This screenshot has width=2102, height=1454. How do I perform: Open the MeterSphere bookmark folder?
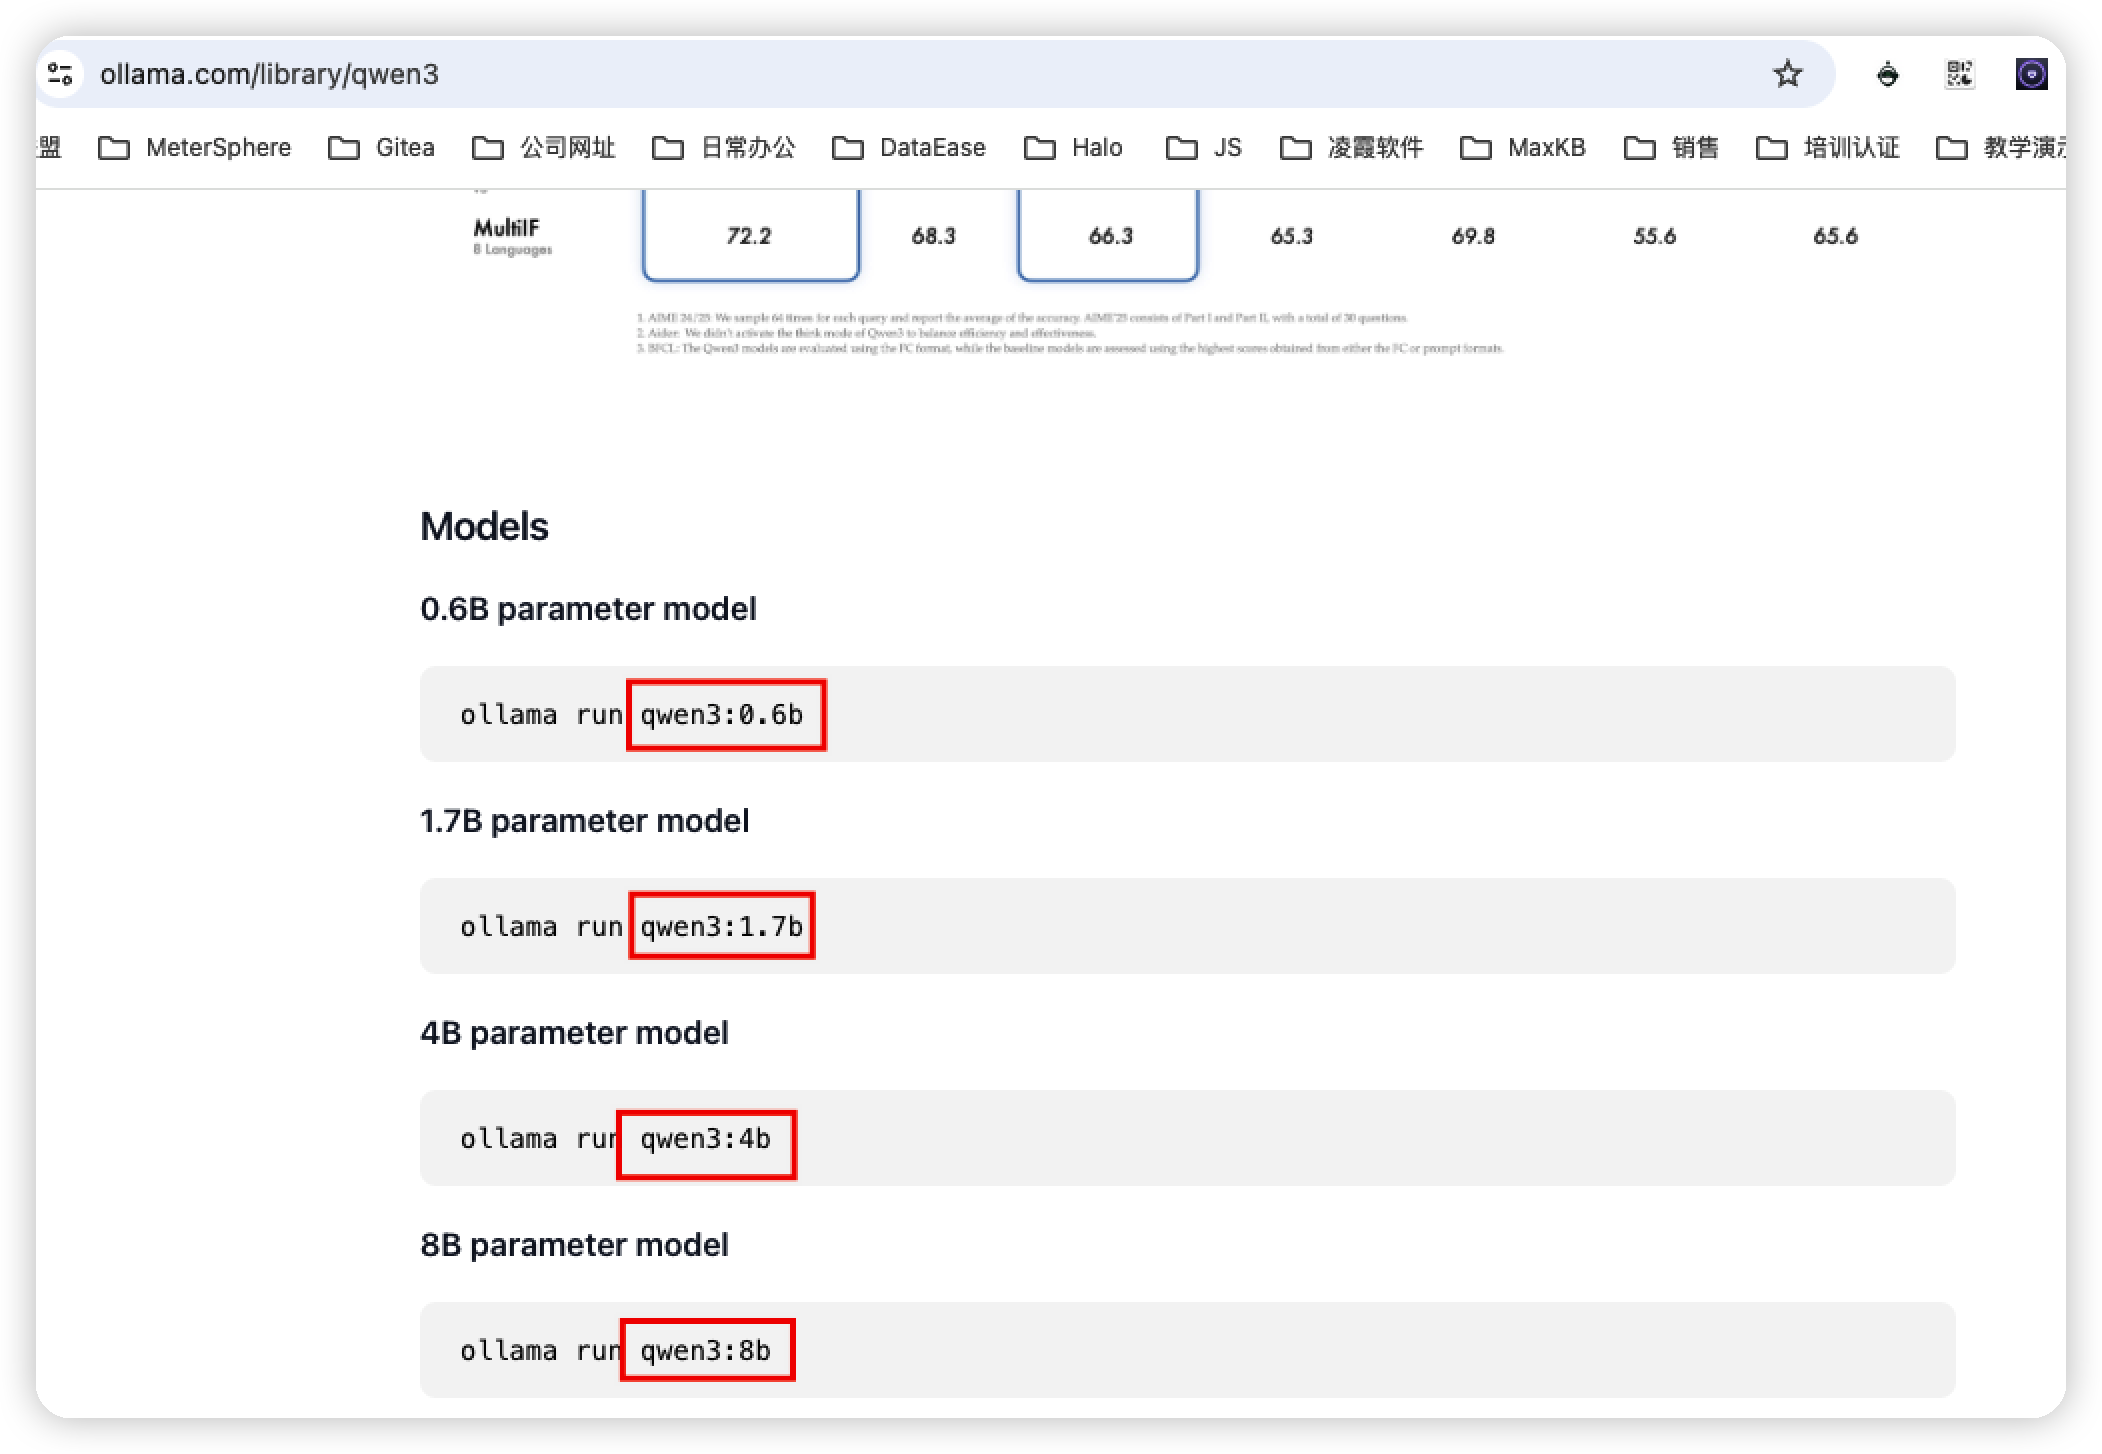[195, 148]
